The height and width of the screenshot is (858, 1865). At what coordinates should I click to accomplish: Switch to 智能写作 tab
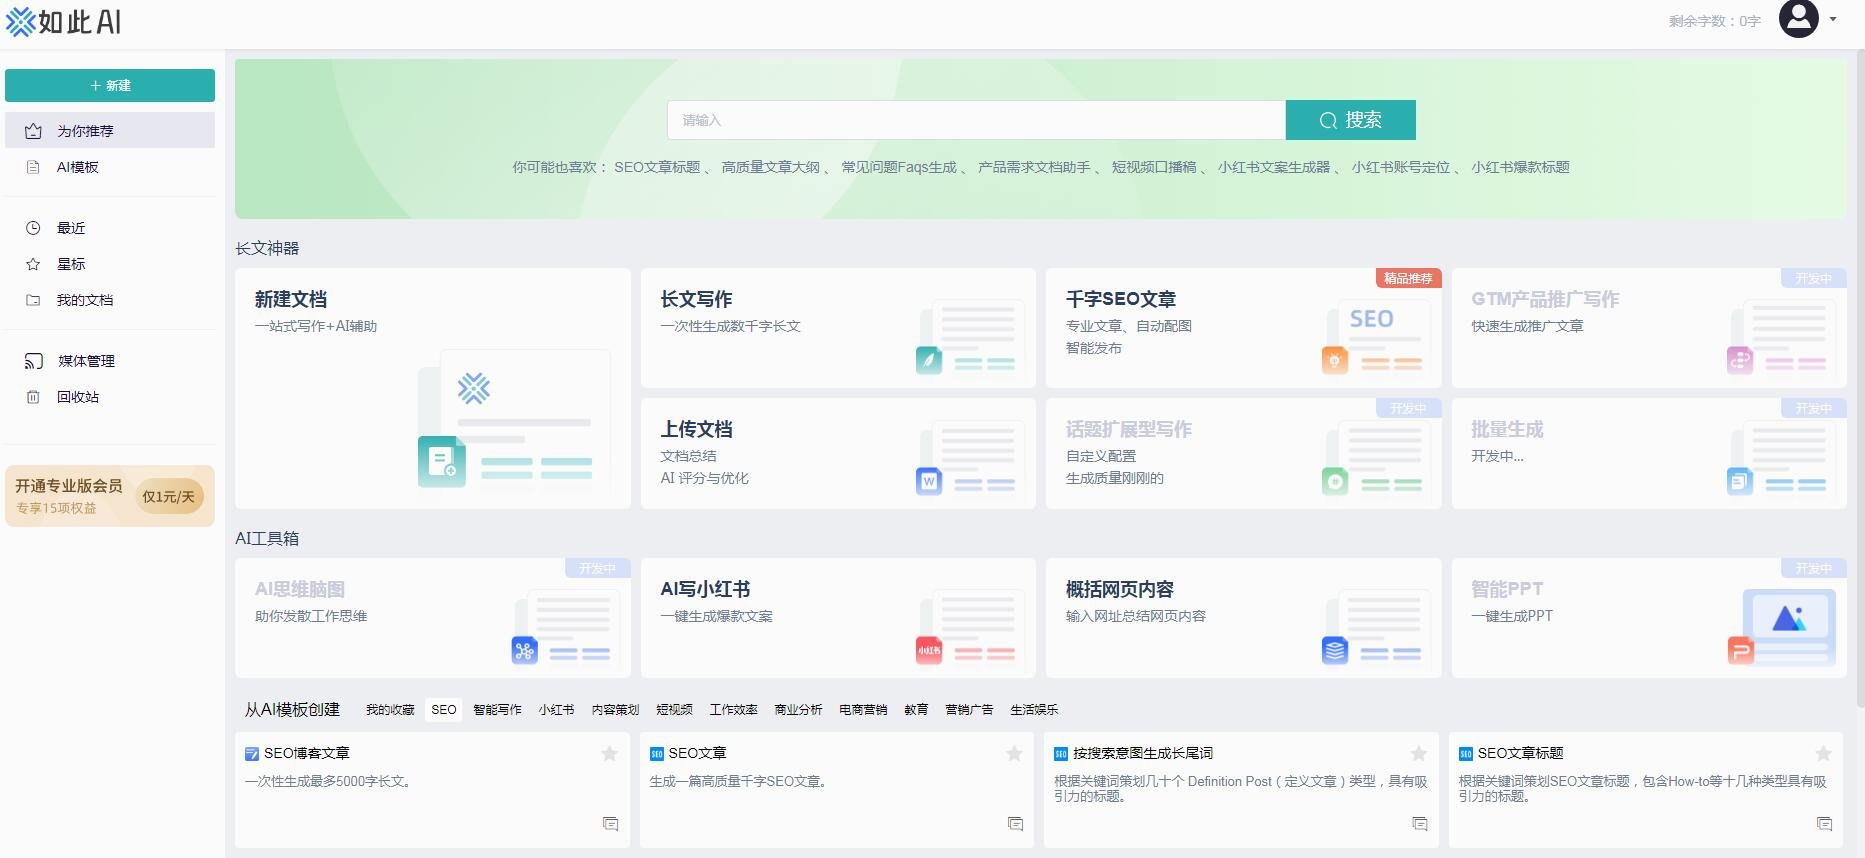click(x=497, y=709)
